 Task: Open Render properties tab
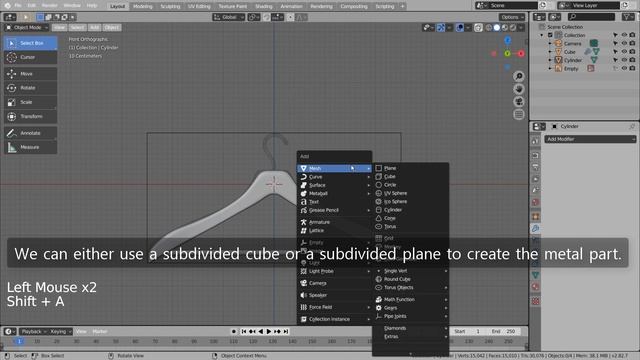click(x=536, y=156)
